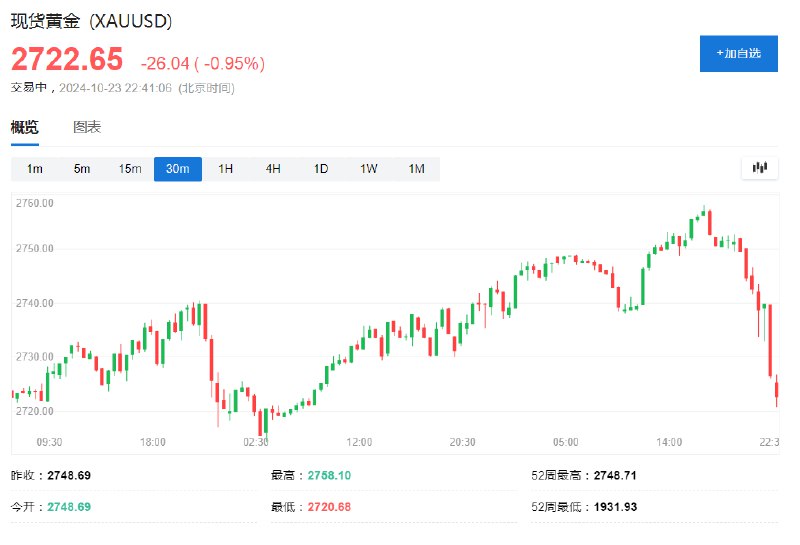Screen dimensions: 800x545
Task: Click the 12:00 time axis label
Action: pos(359,442)
